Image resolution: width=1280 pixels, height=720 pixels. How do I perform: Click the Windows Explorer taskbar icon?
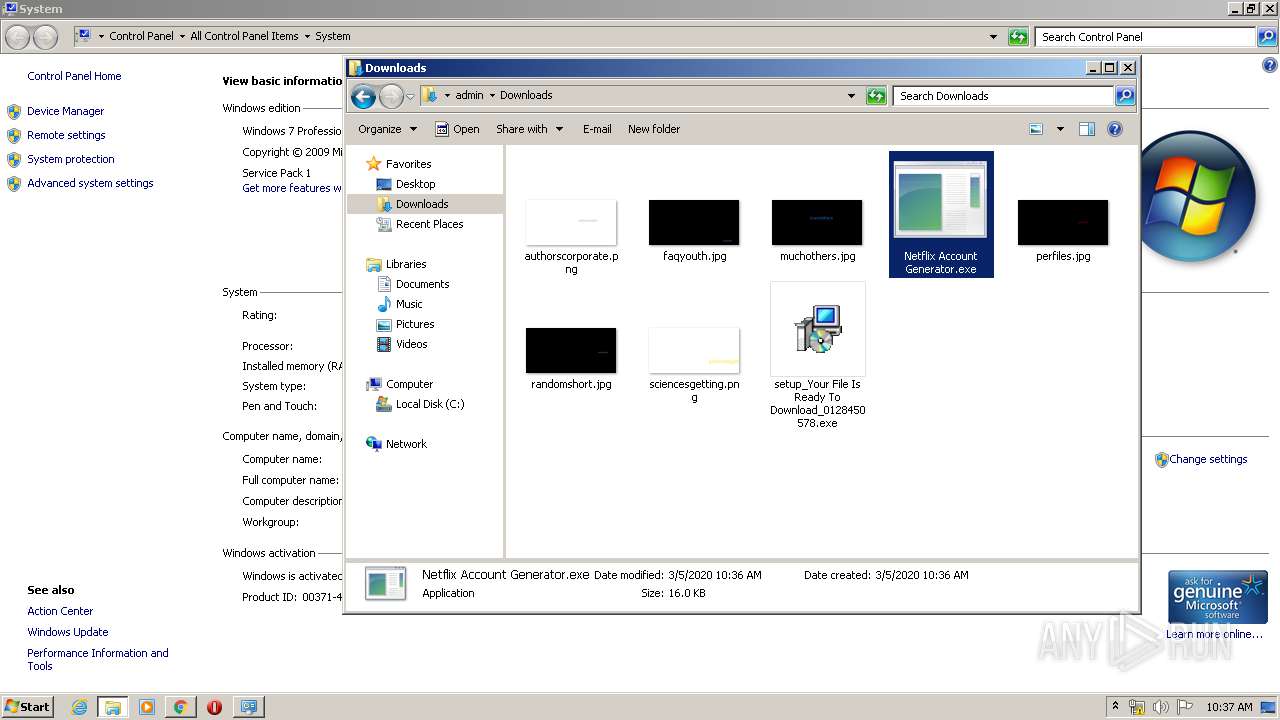[x=113, y=707]
